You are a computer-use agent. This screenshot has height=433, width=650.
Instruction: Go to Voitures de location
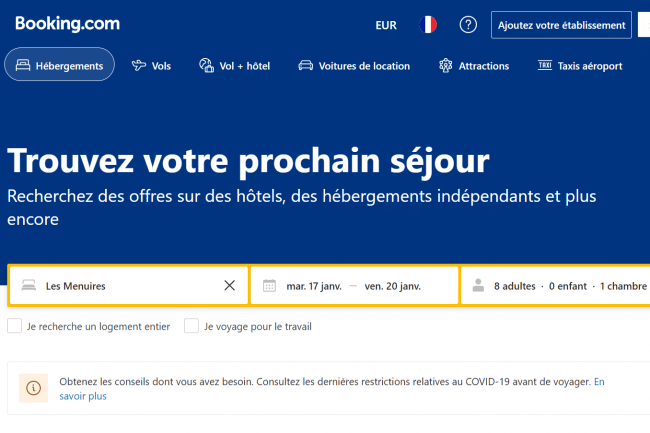point(354,66)
